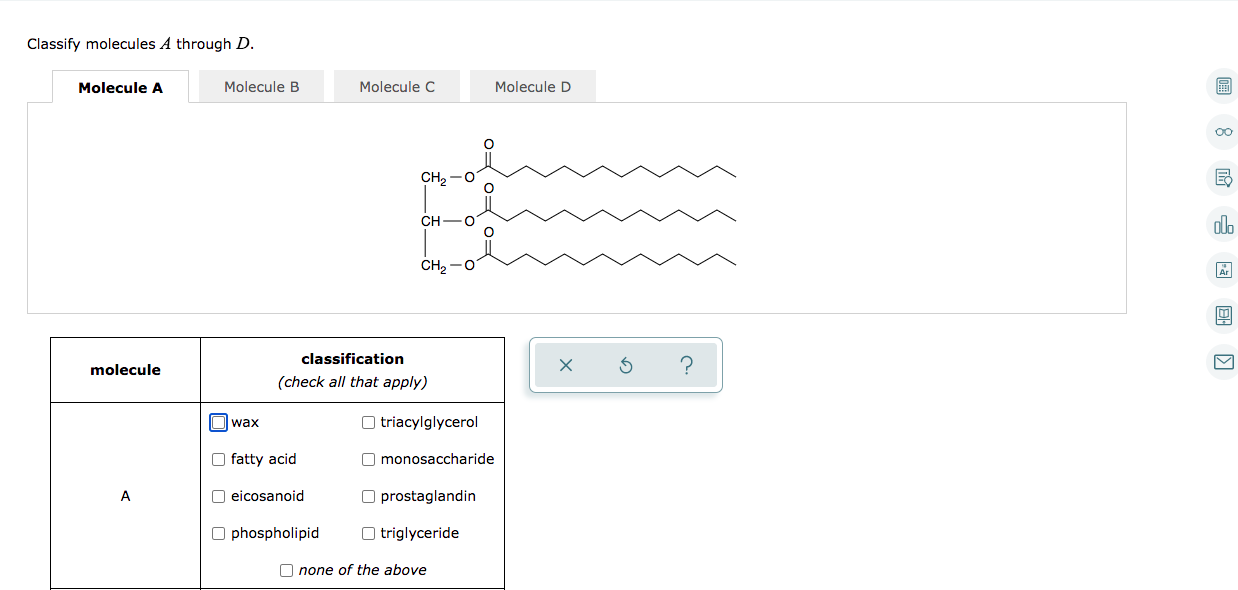Open help via the question mark icon

(x=686, y=365)
